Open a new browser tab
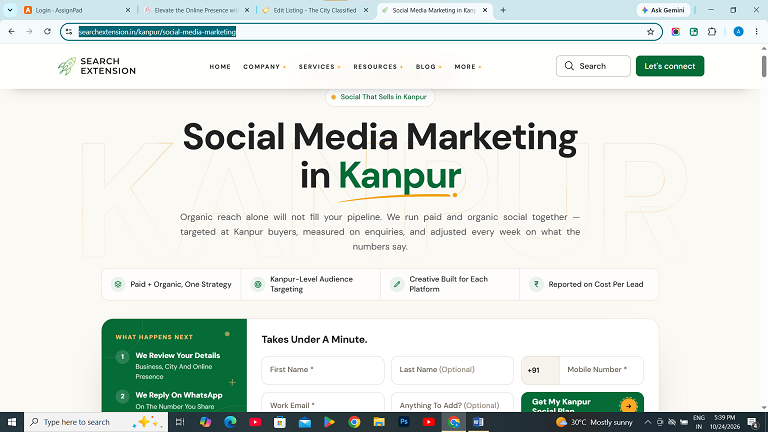768x432 pixels. coord(503,10)
